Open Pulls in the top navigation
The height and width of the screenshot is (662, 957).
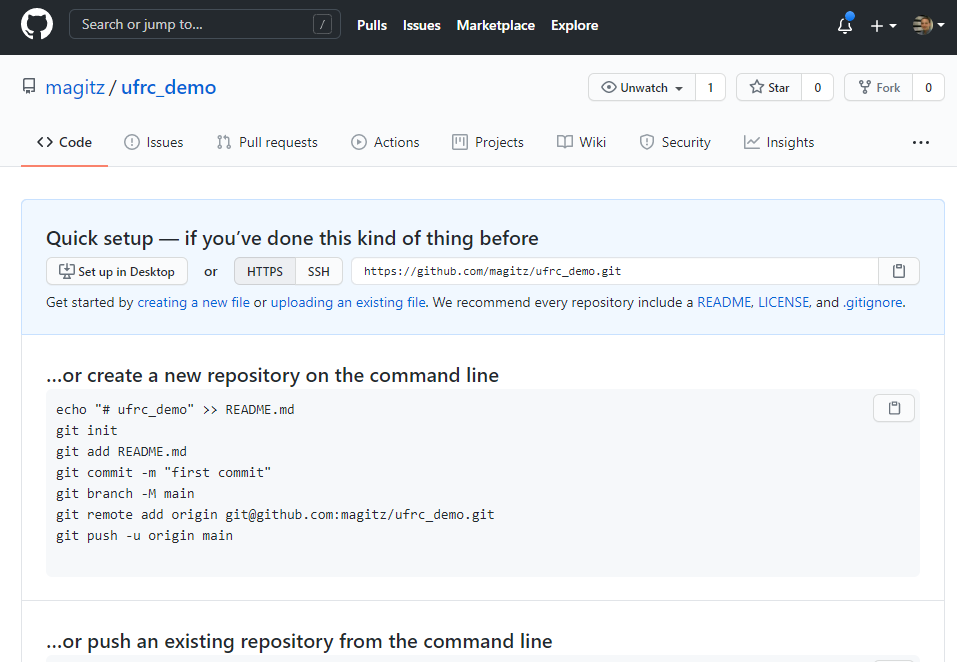(372, 25)
